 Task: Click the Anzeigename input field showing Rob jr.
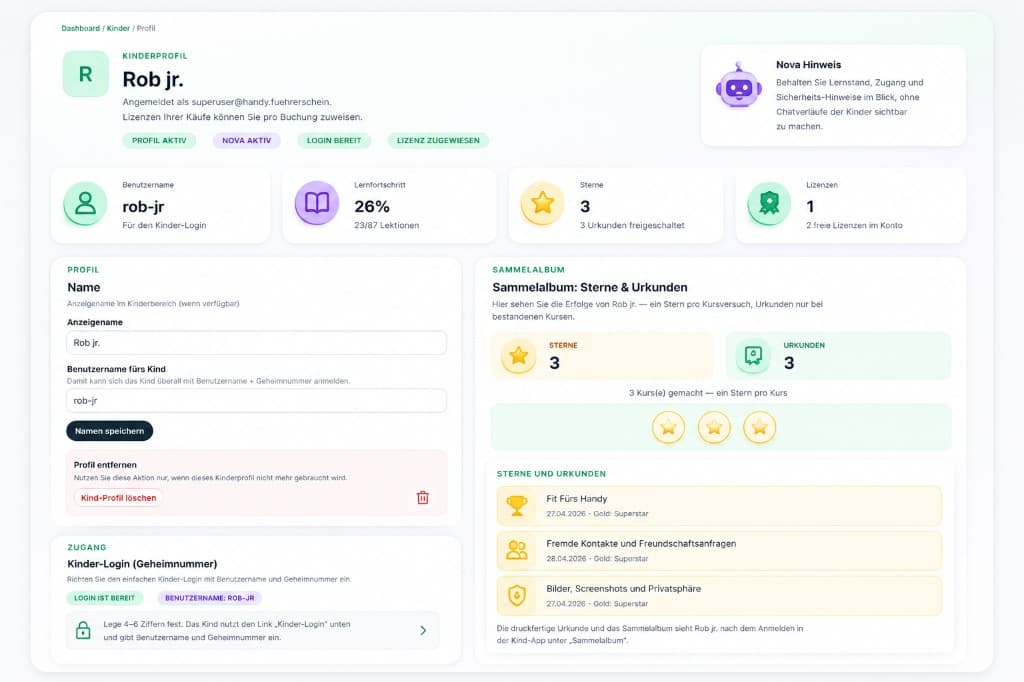(253, 342)
